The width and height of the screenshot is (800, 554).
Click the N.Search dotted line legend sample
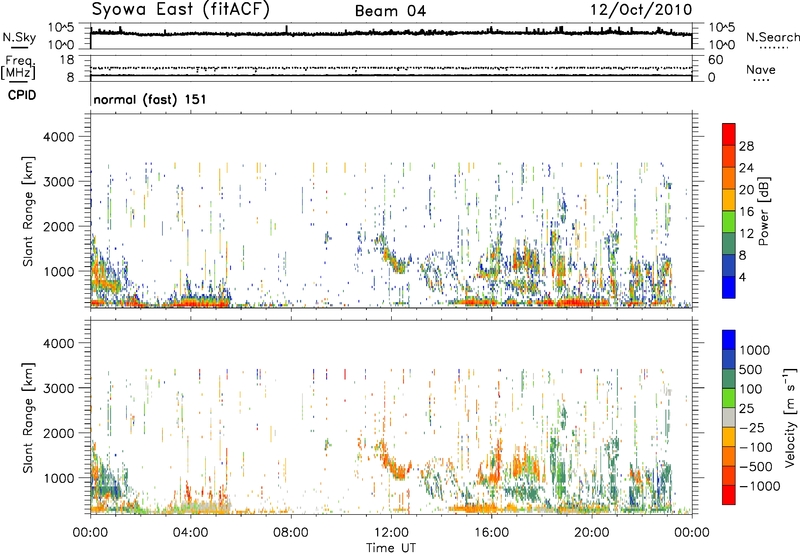(772, 48)
